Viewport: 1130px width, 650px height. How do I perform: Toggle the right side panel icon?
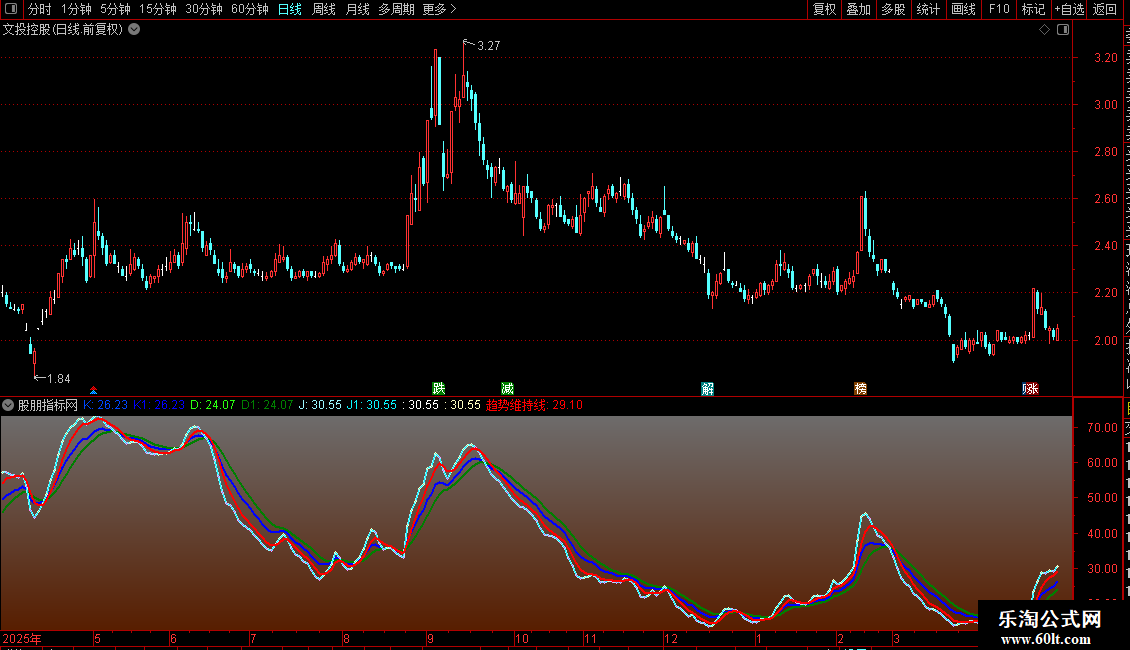click(x=1063, y=30)
